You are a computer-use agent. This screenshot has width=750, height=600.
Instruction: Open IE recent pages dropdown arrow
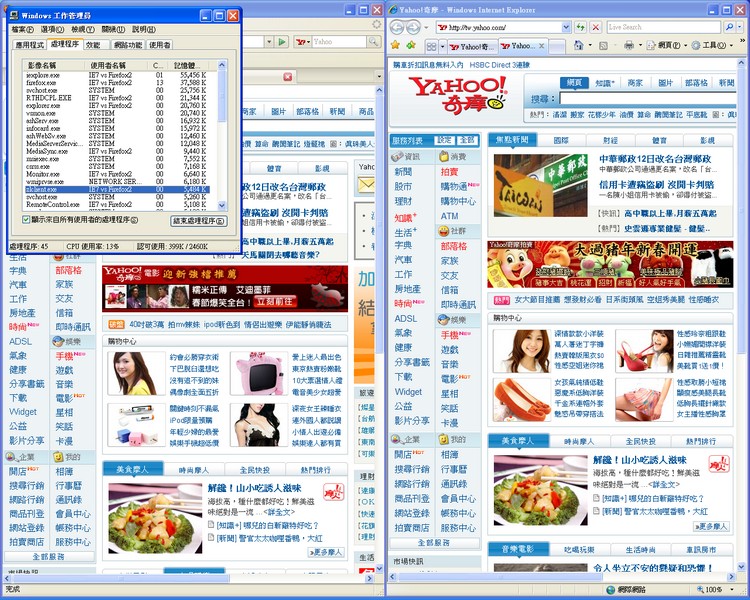pos(424,28)
